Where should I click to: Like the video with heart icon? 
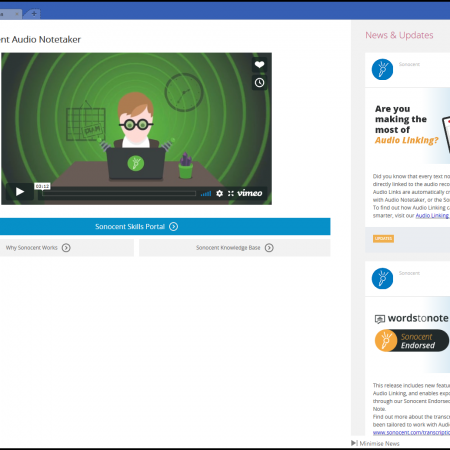[x=259, y=65]
